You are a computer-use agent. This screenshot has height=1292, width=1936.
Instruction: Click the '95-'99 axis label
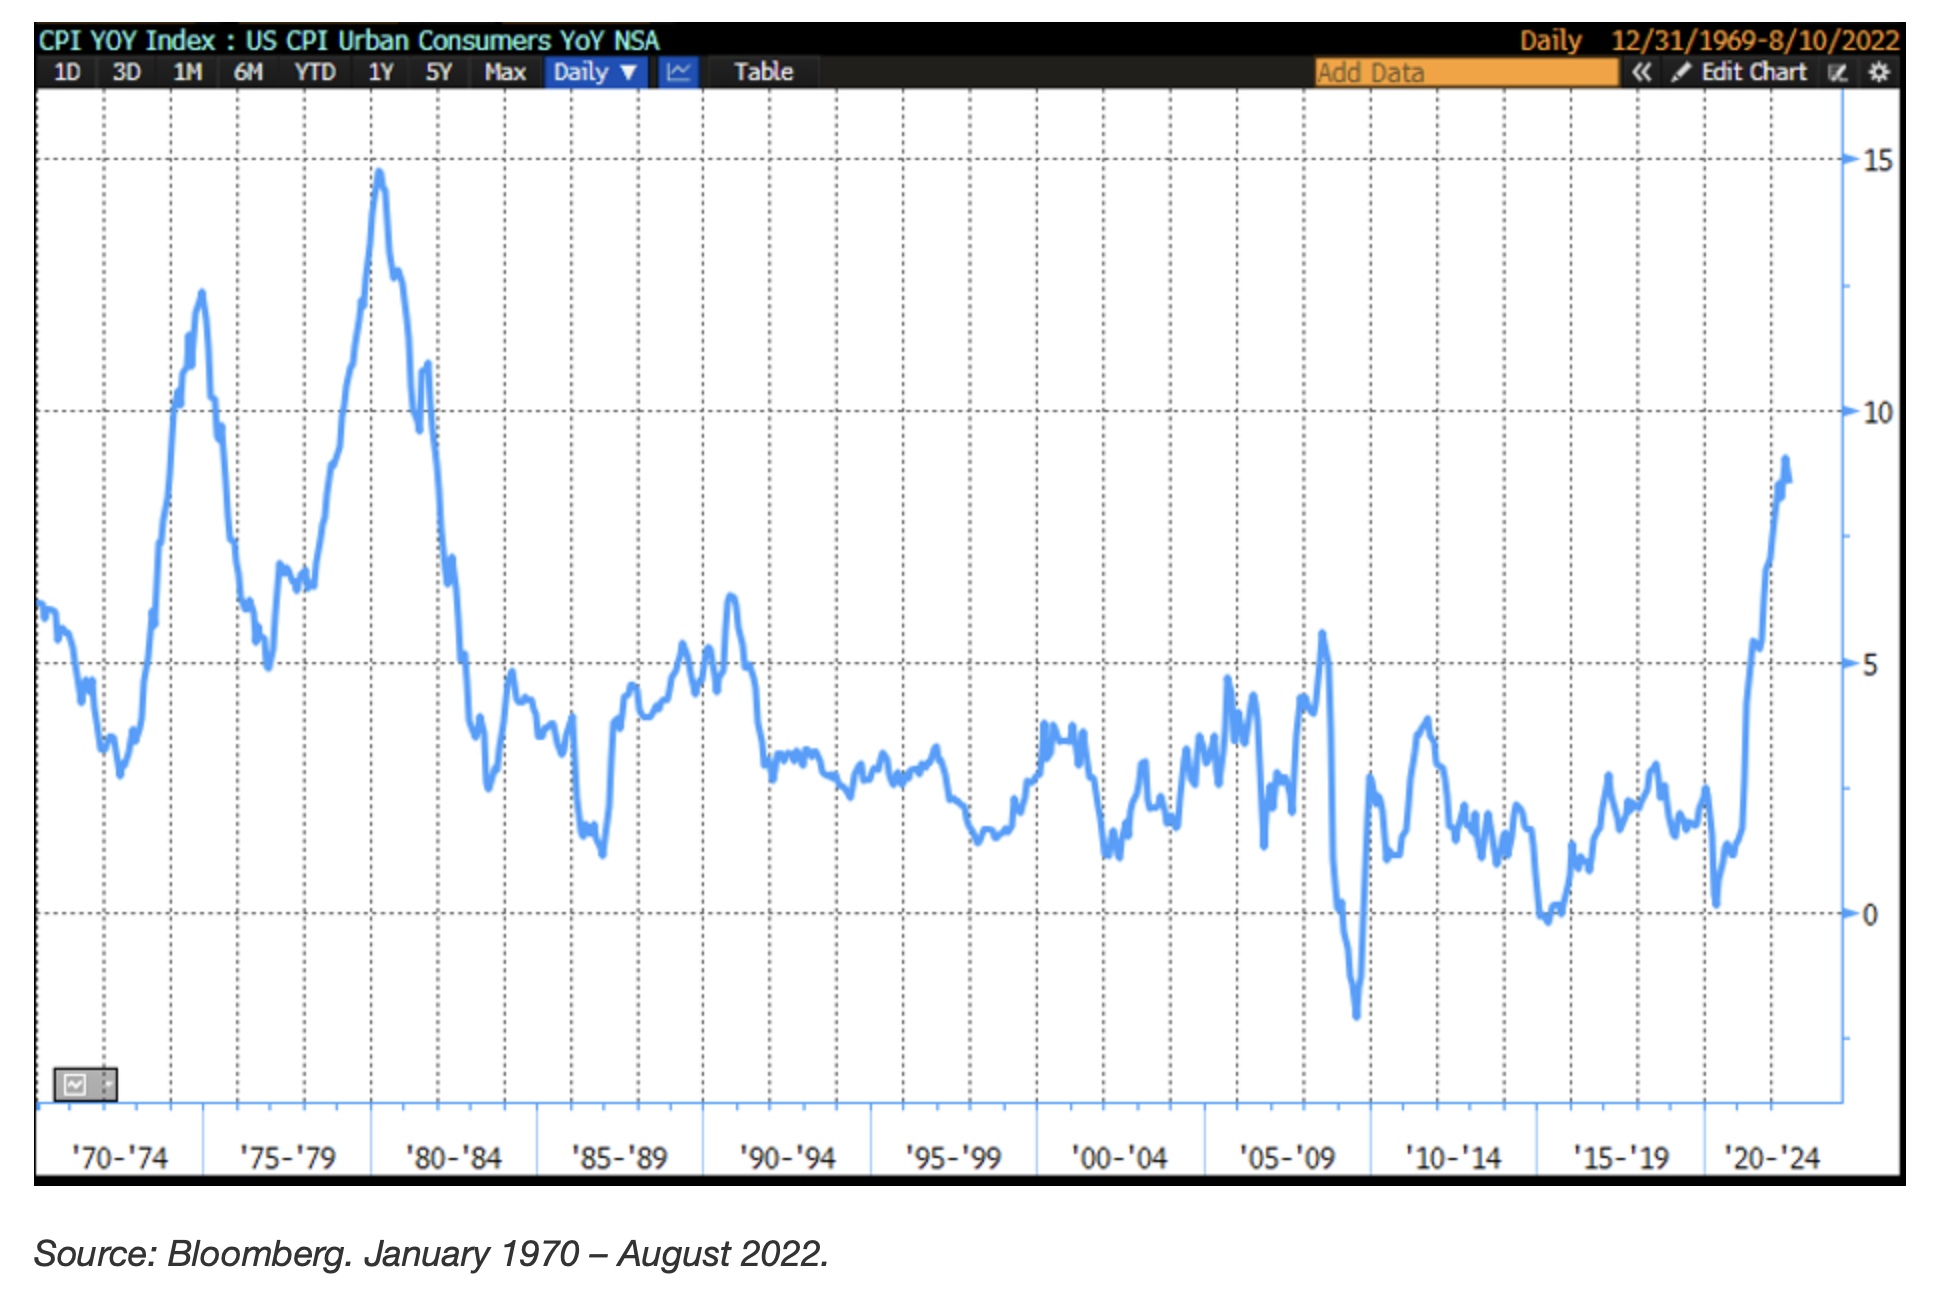[954, 1158]
